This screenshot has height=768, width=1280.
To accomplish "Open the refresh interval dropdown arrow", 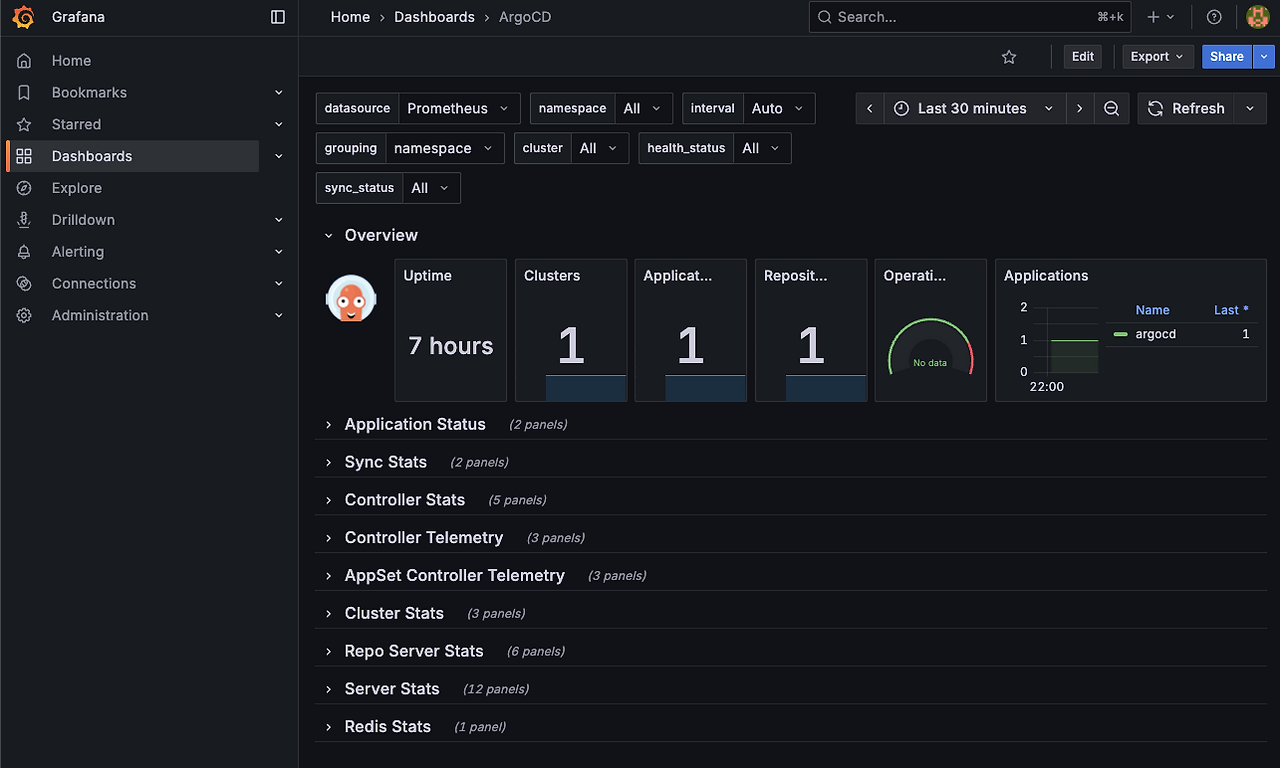I will coord(1250,108).
